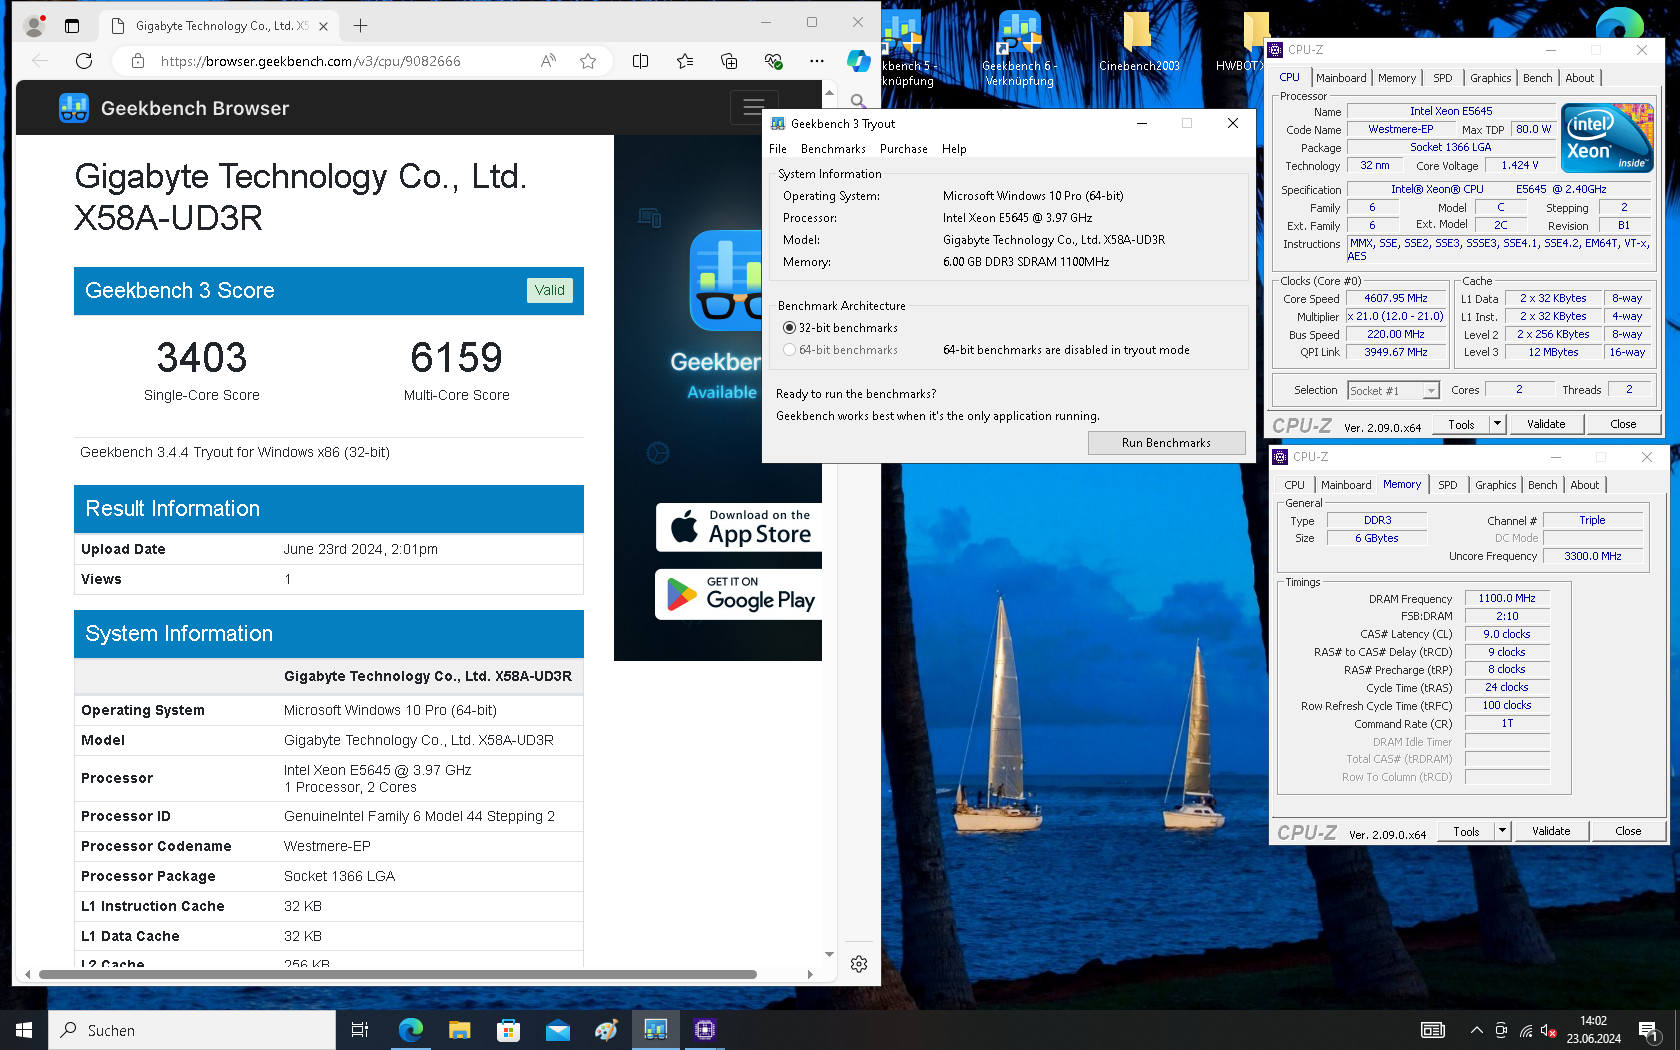This screenshot has width=1680, height=1050.
Task: Open SPD tab in lower CPU-Z
Action: pyautogui.click(x=1447, y=485)
